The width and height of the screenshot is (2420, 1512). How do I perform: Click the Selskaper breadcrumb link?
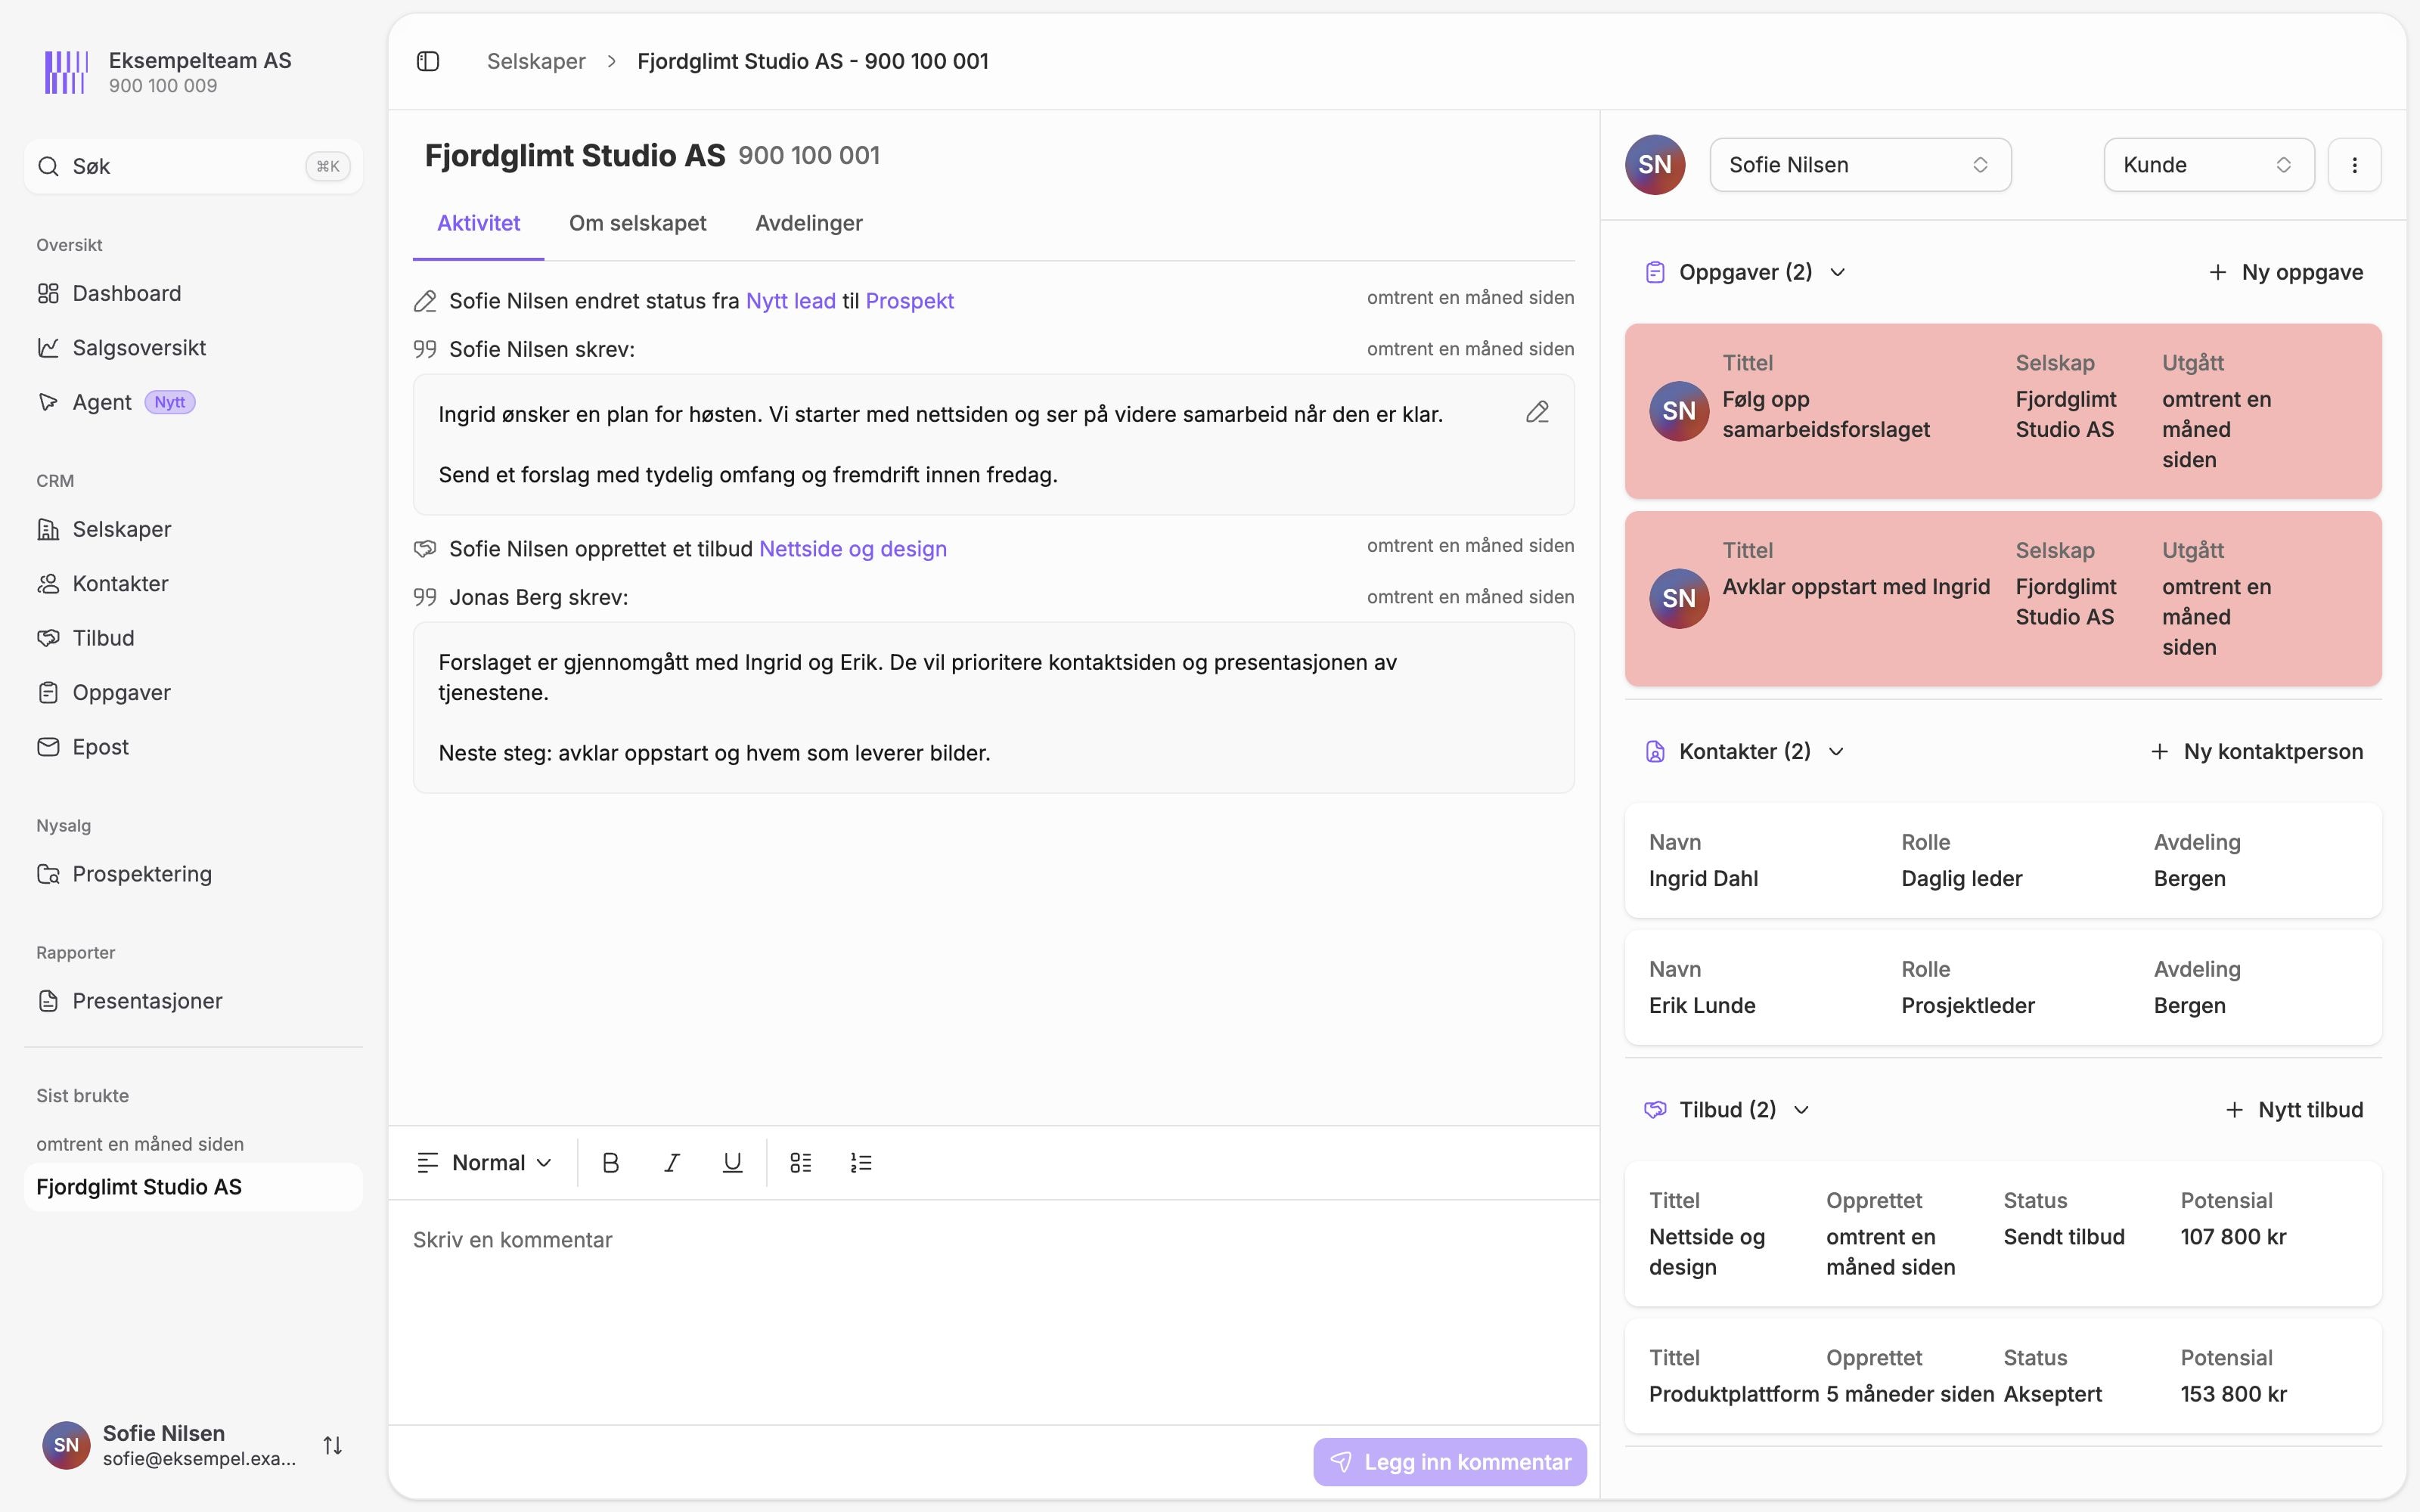pyautogui.click(x=536, y=61)
